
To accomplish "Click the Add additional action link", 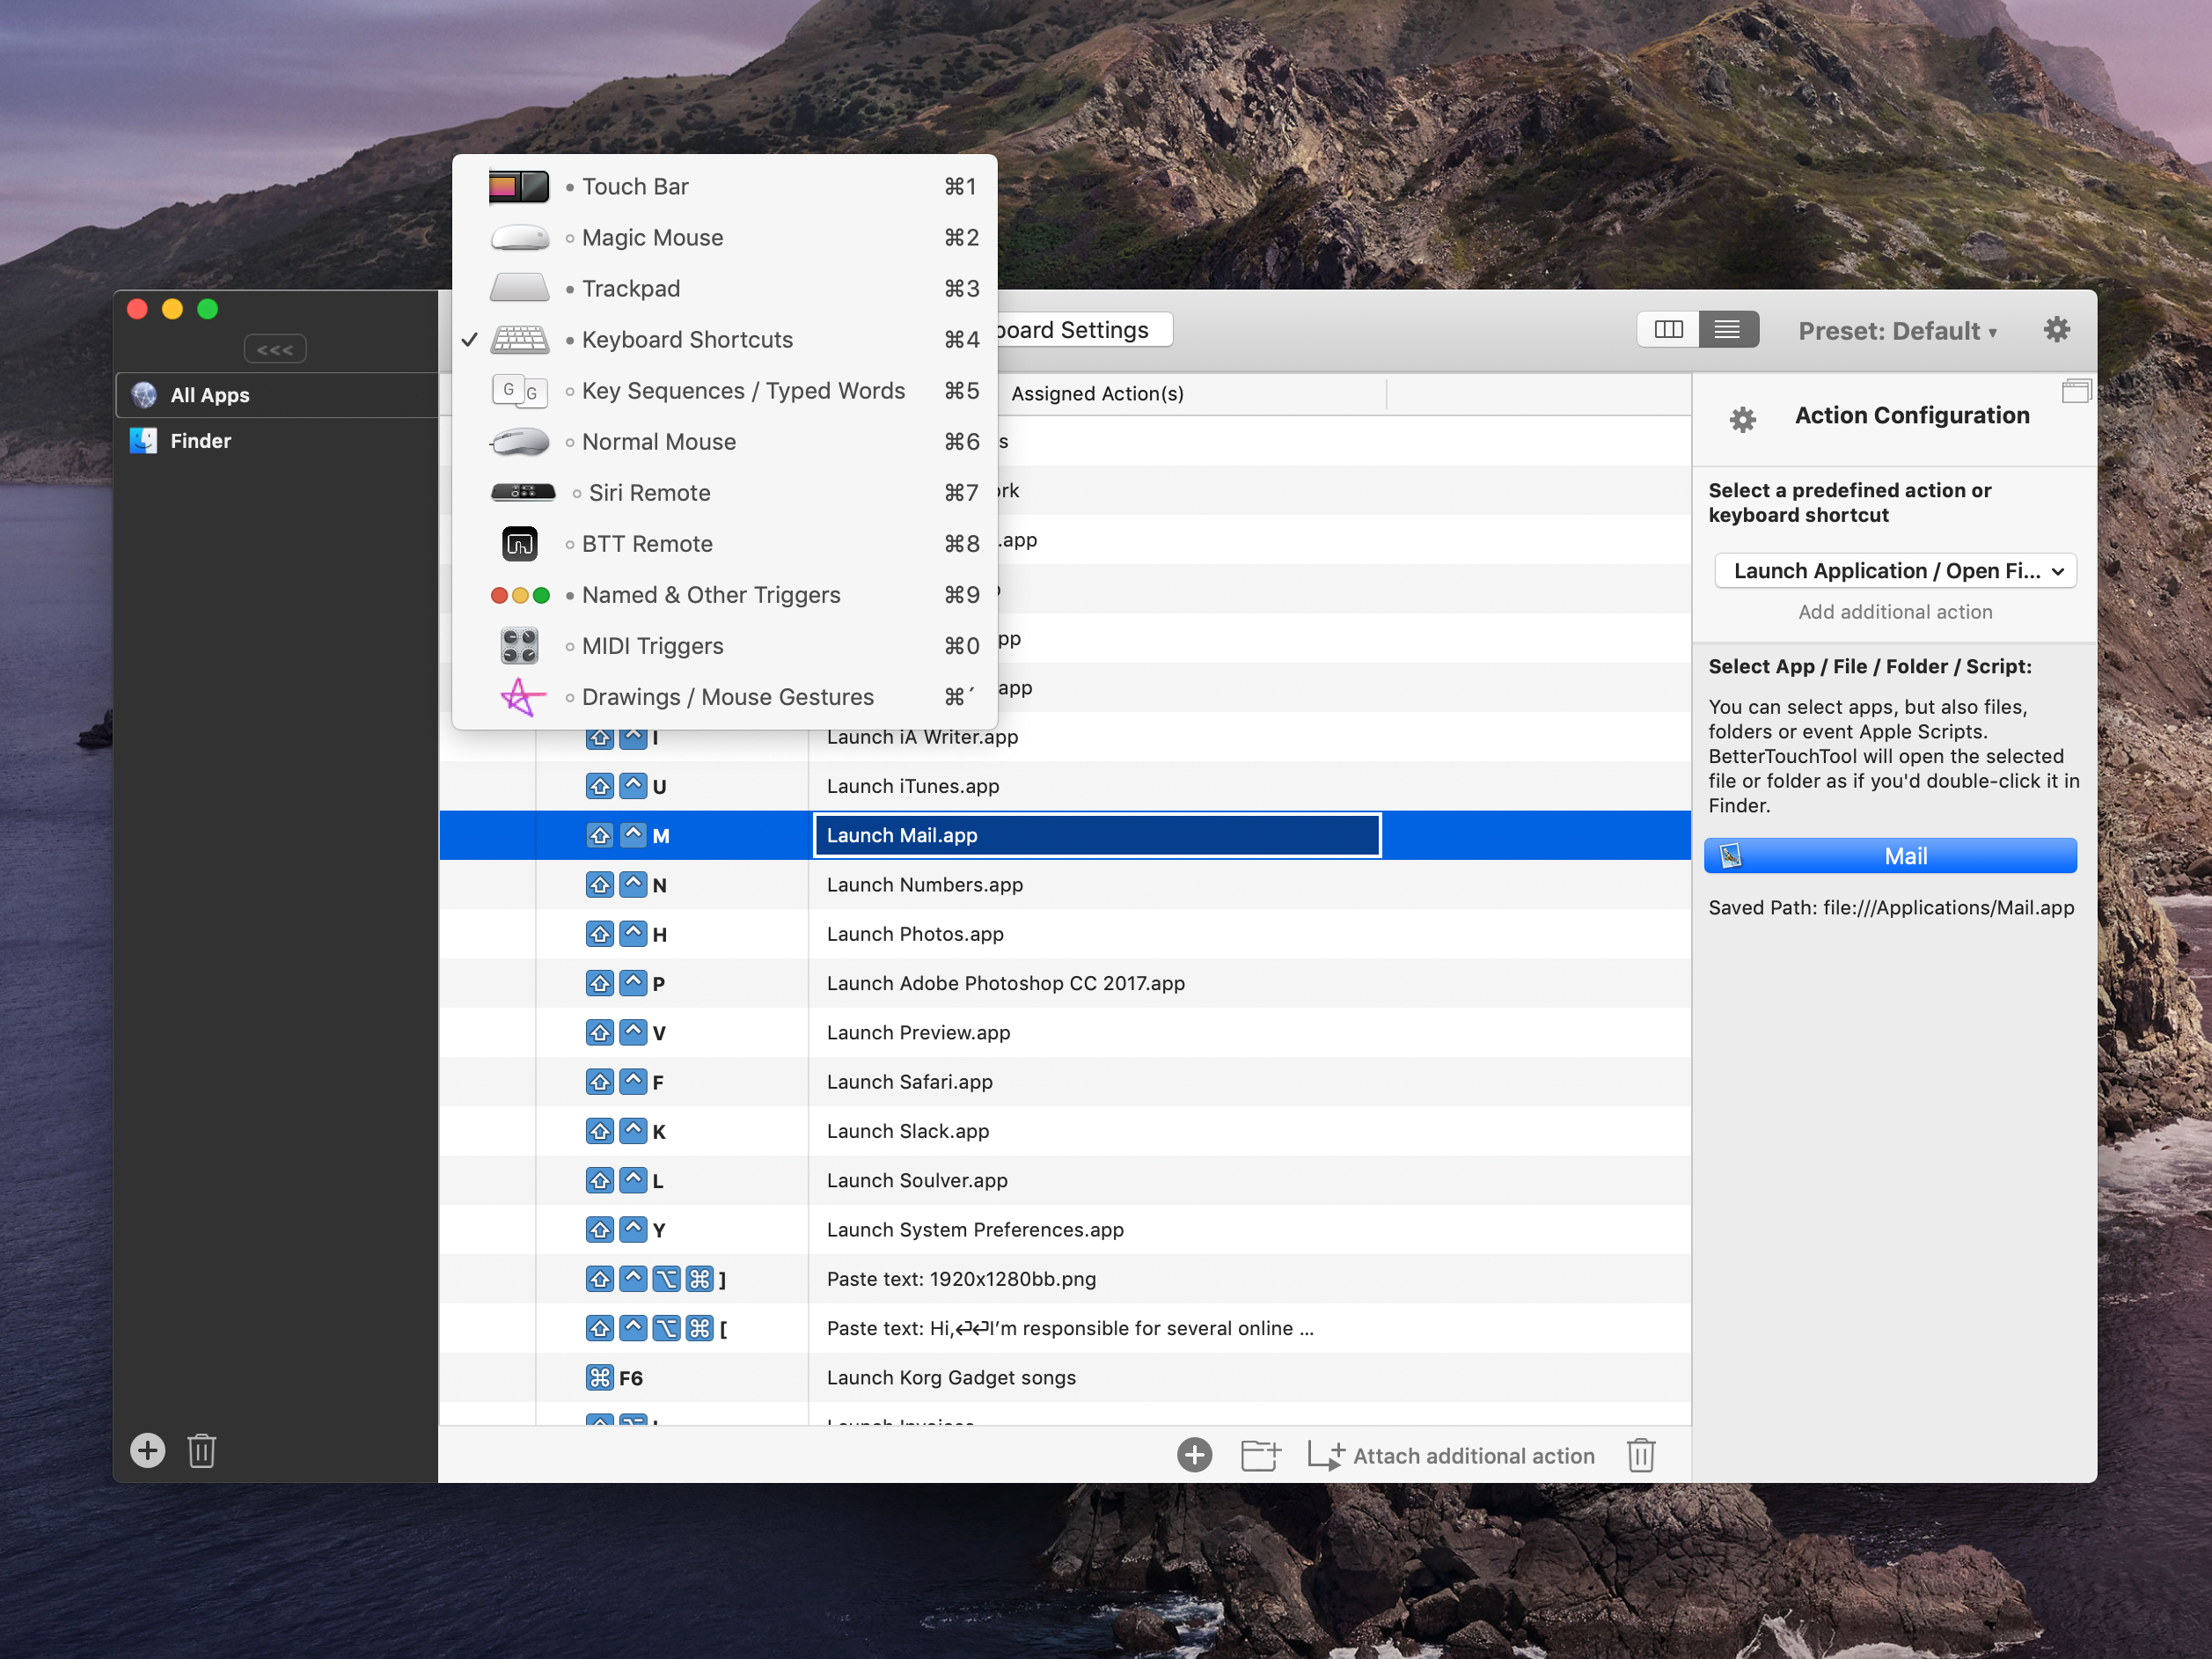I will 1895,612.
